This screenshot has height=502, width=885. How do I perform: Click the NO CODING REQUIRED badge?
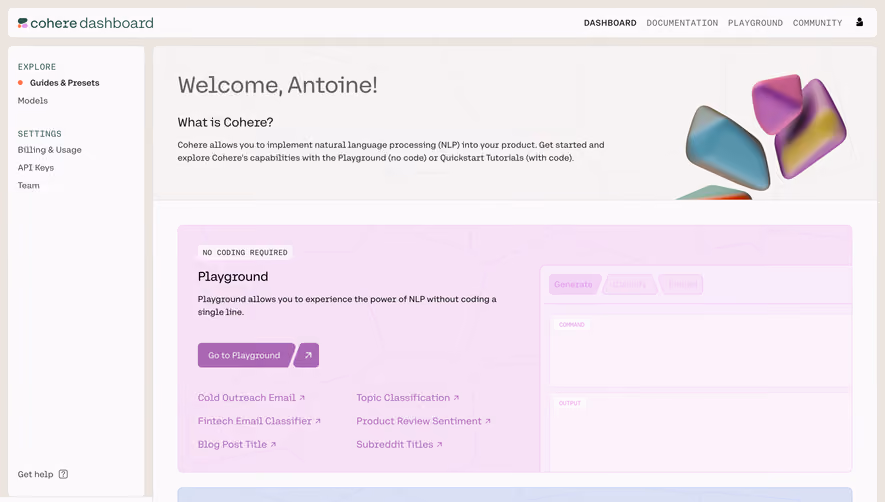[245, 252]
